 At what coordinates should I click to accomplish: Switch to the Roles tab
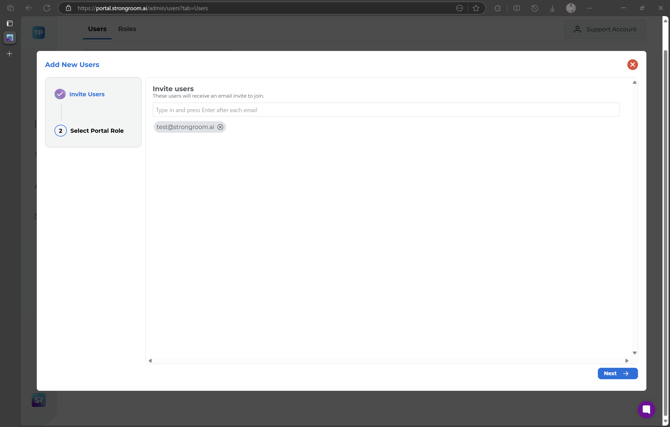tap(127, 29)
